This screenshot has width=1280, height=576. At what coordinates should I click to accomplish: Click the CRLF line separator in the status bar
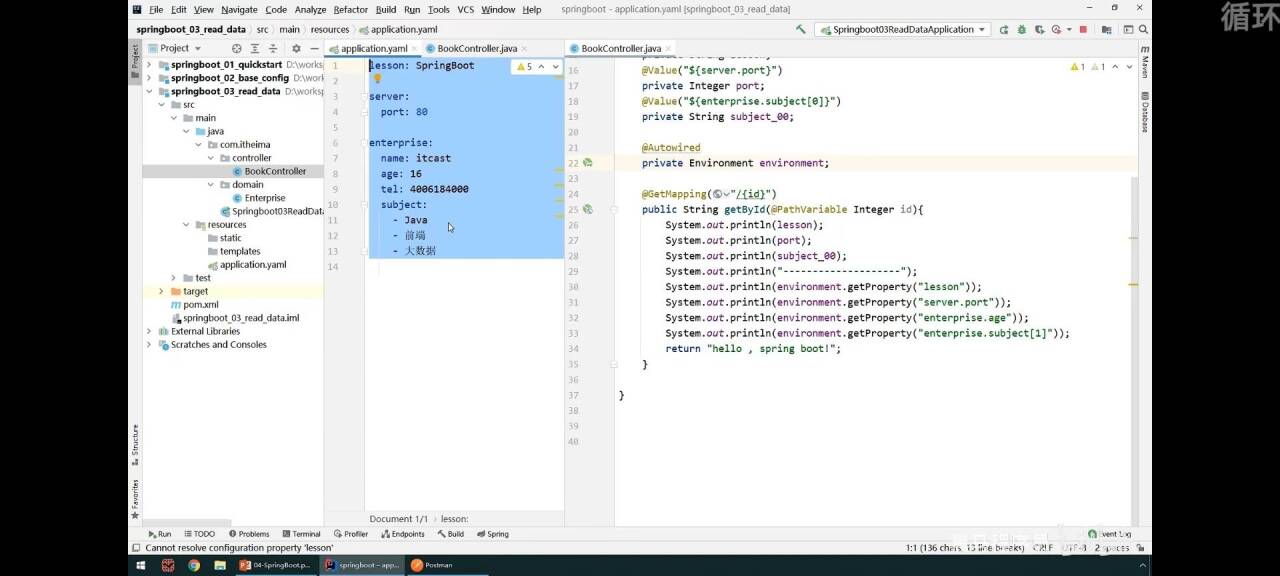coord(1043,548)
